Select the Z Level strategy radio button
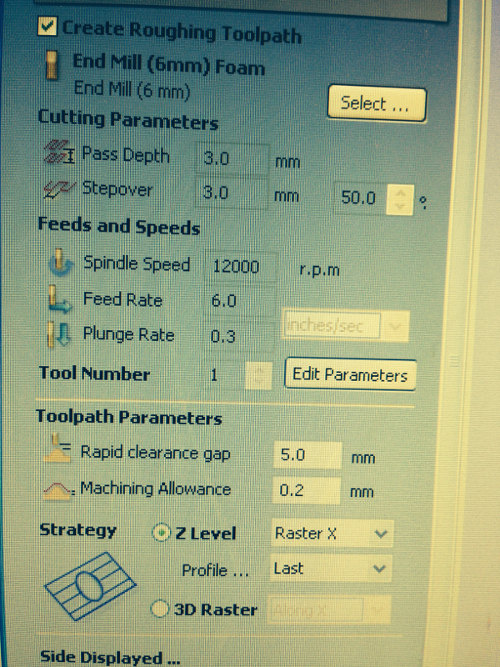 (161, 533)
